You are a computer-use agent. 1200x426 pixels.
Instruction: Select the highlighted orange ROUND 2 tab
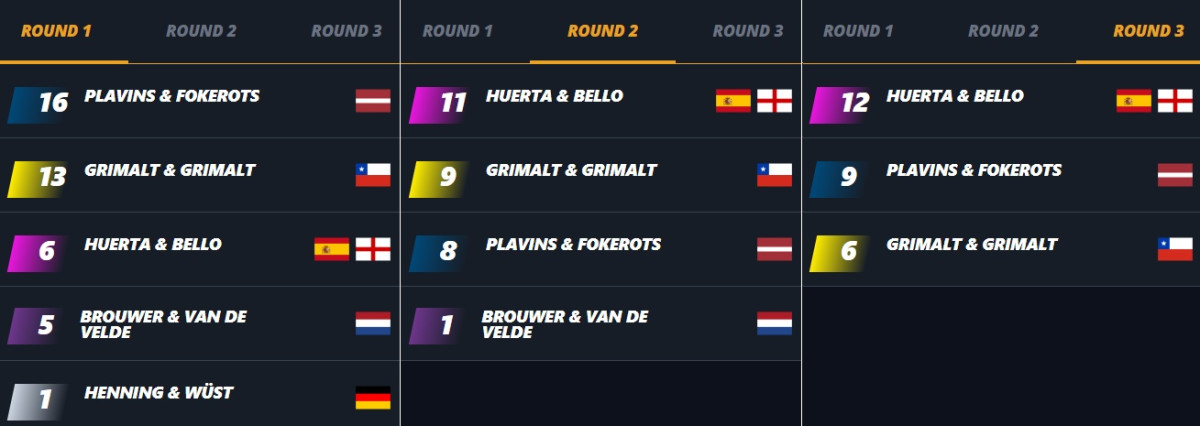(x=603, y=31)
